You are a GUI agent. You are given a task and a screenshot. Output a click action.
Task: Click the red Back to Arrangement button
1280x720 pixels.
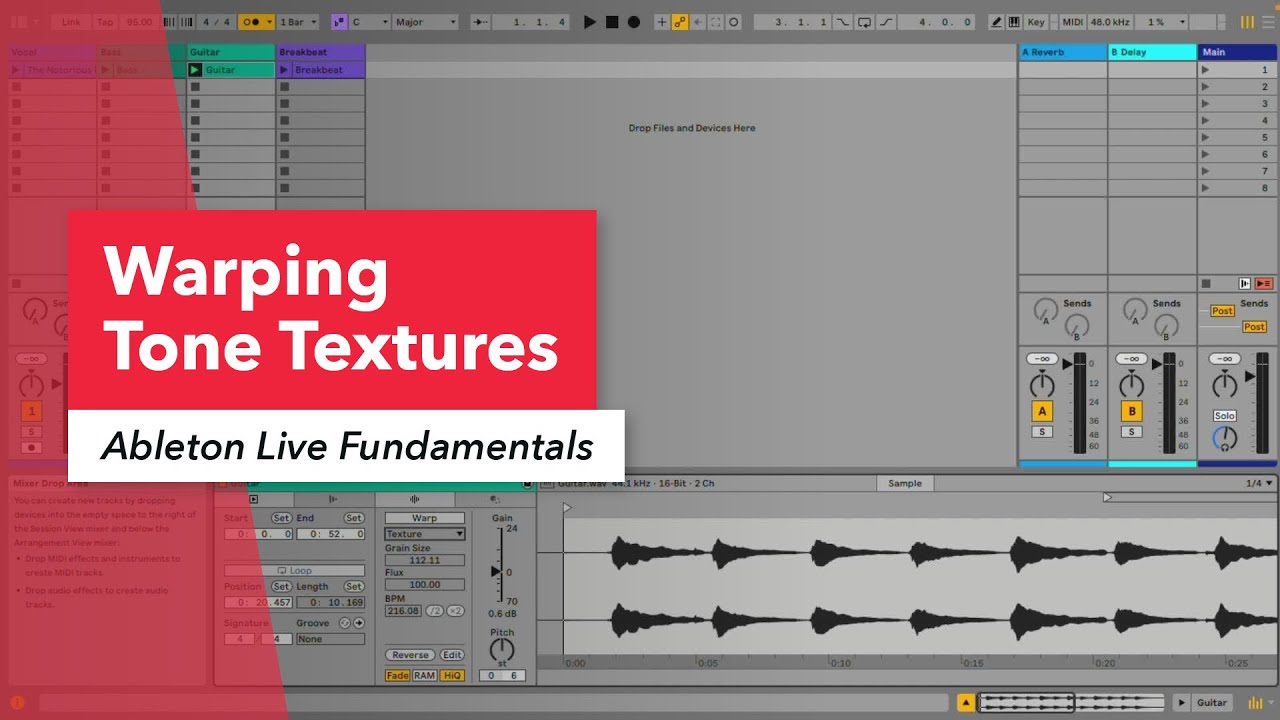click(1264, 284)
